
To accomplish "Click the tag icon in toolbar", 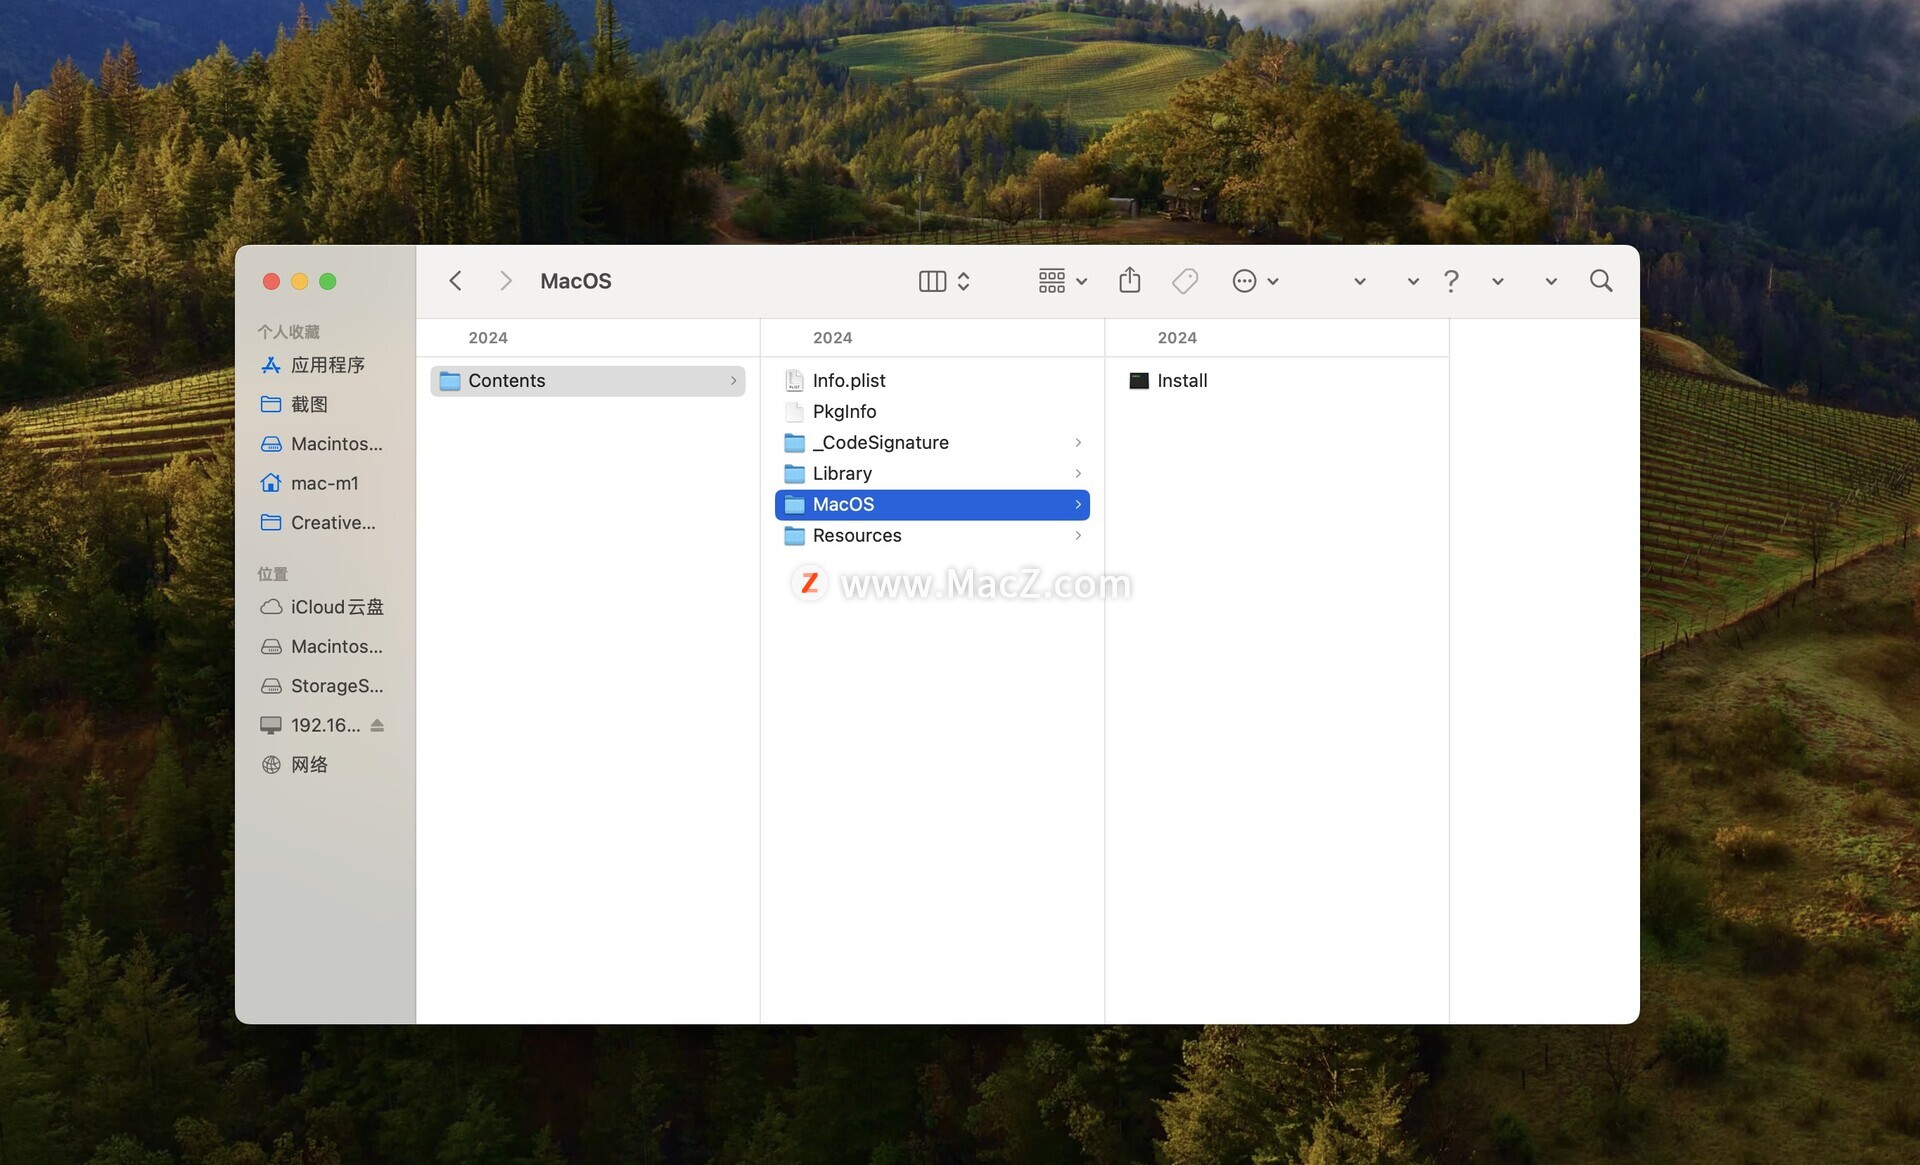I will [1185, 281].
